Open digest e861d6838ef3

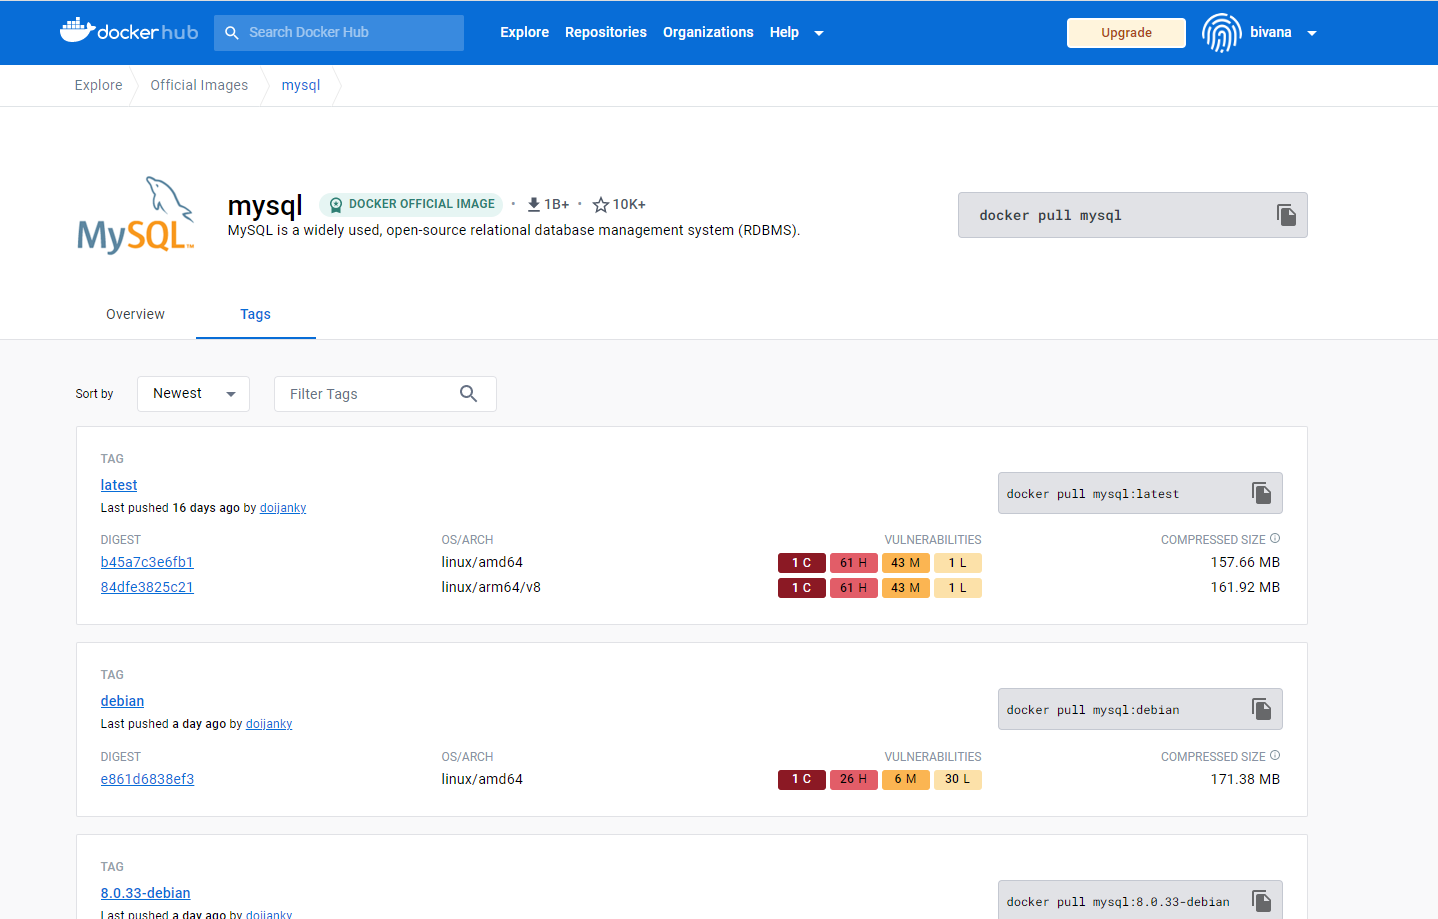pyautogui.click(x=147, y=779)
